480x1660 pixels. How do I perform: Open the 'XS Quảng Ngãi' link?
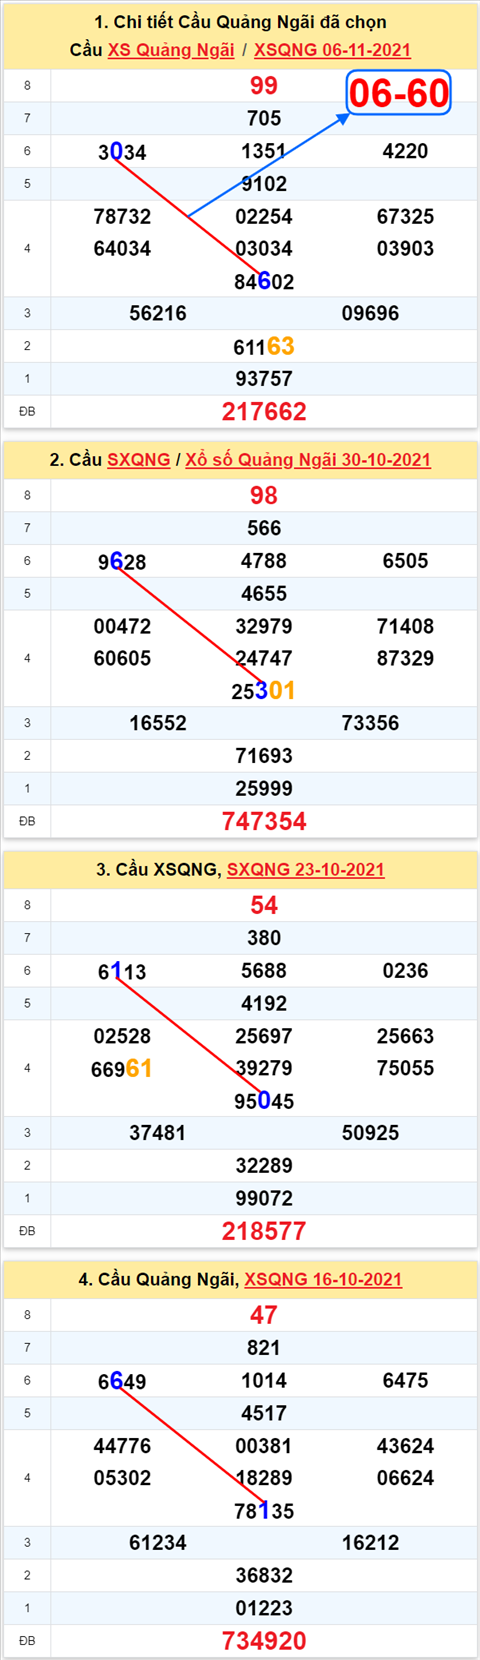coord(171,50)
